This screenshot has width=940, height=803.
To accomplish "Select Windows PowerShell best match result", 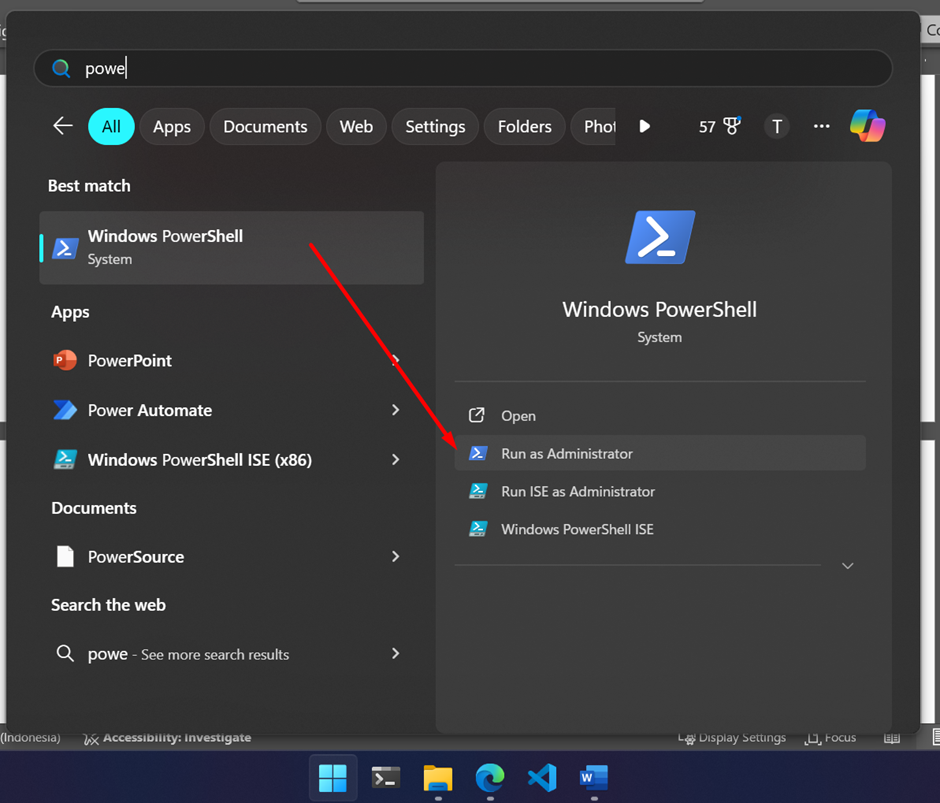I will tap(231, 248).
